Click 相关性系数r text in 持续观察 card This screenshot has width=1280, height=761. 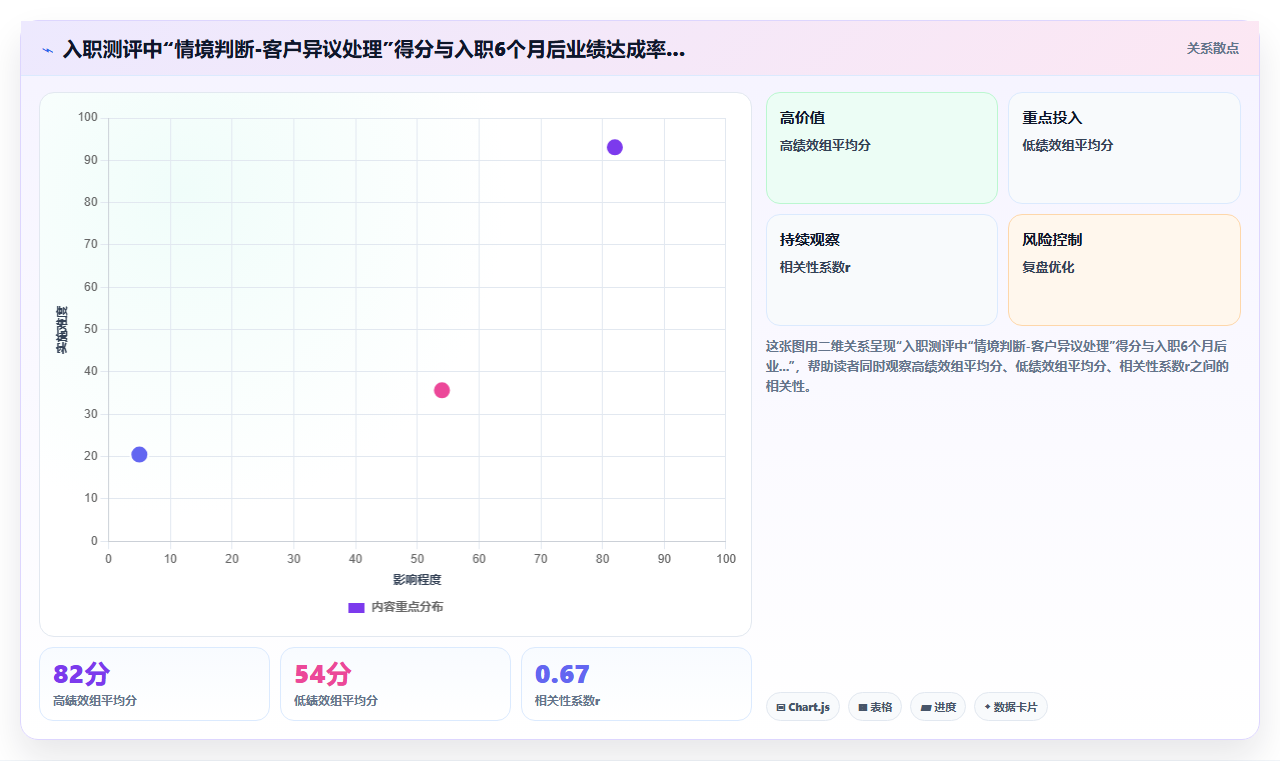(815, 267)
